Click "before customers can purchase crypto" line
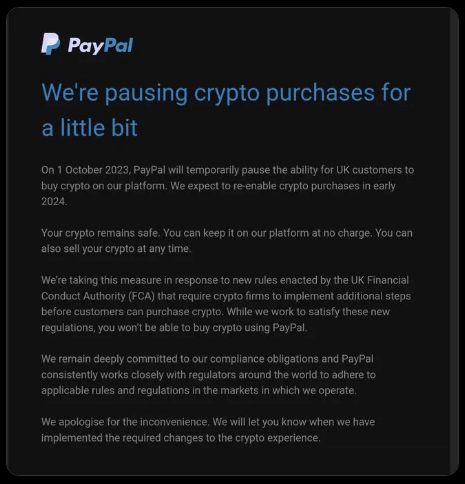This screenshot has width=465, height=484. coord(131,312)
